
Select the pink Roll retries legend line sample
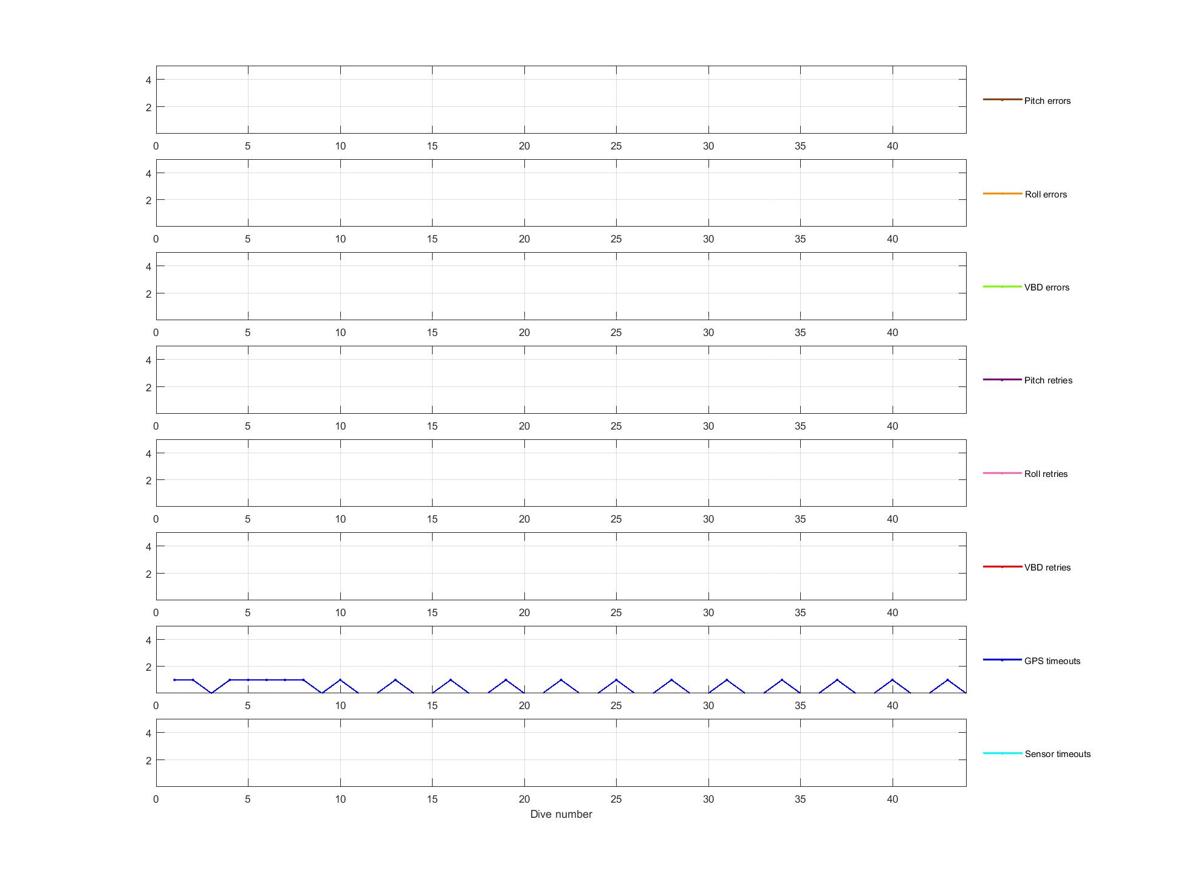pyautogui.click(x=1002, y=473)
